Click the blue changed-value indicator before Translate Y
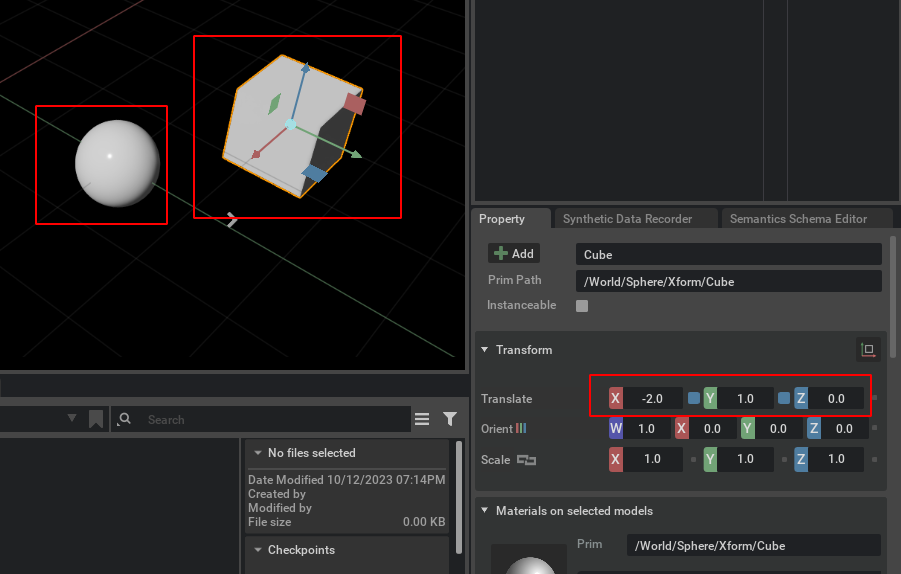 (694, 398)
